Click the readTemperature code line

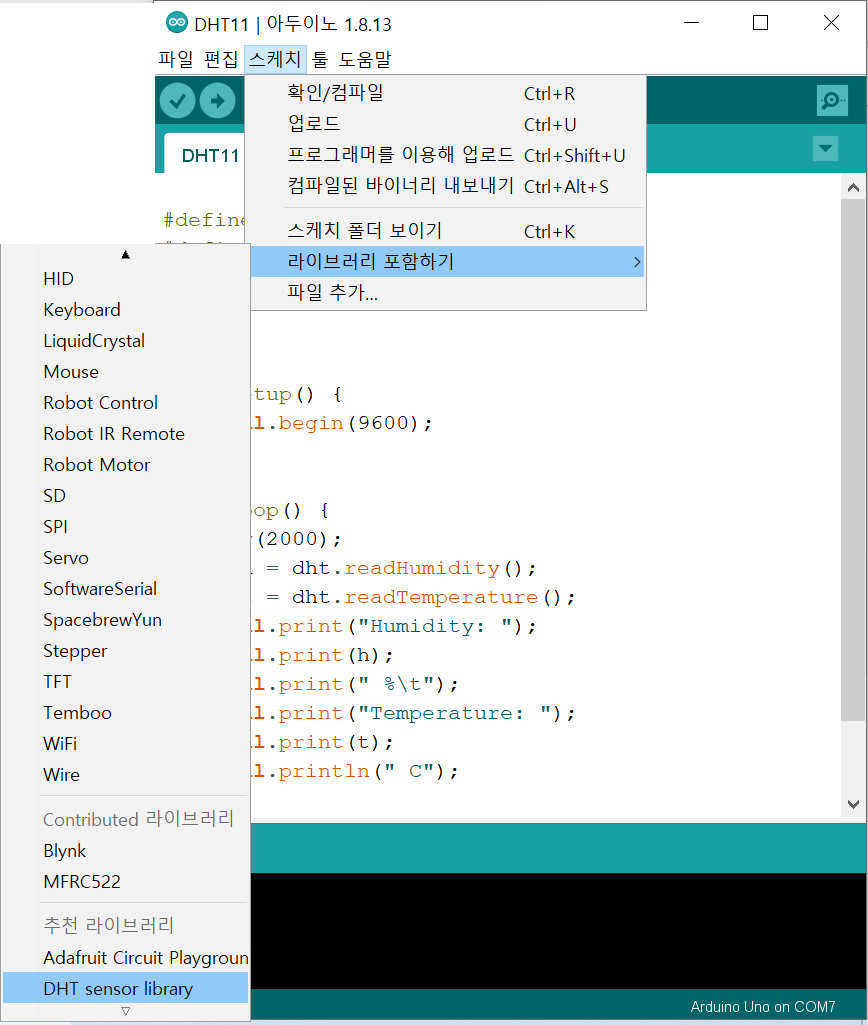pos(414,597)
